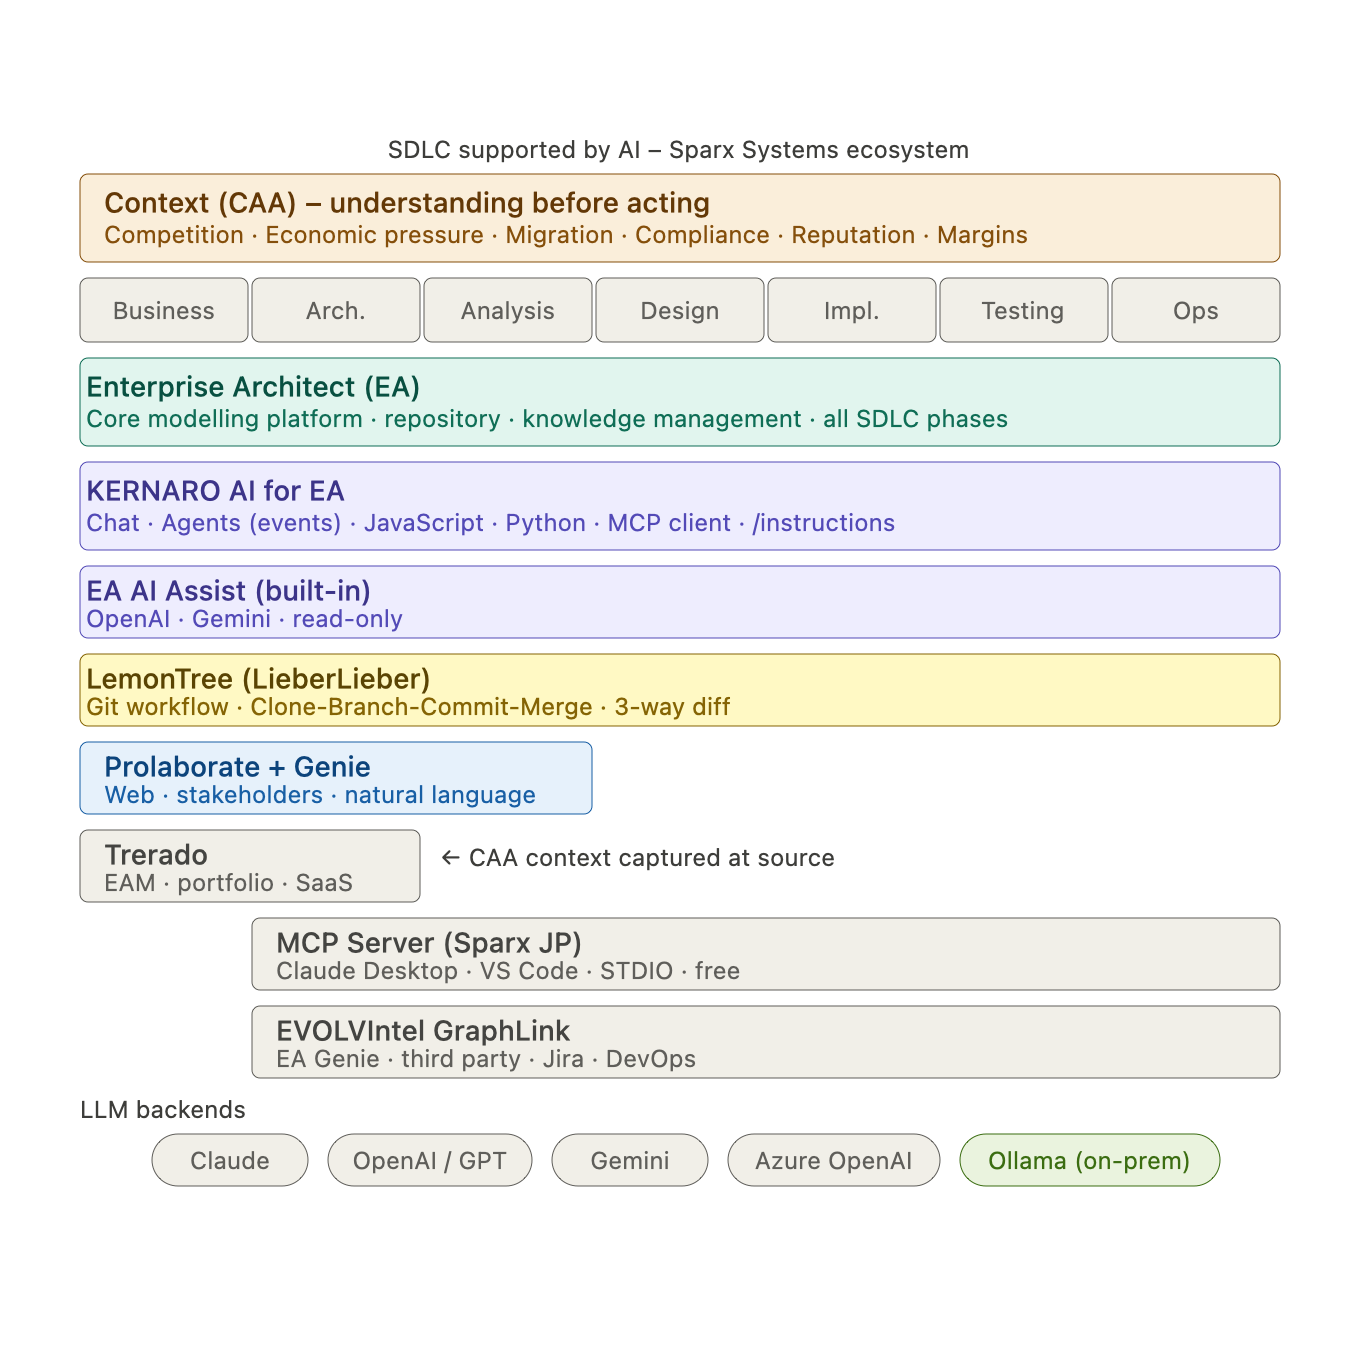The height and width of the screenshot is (1360, 1360).
Task: Select the Prolaborate + Genie heading
Action: click(237, 767)
